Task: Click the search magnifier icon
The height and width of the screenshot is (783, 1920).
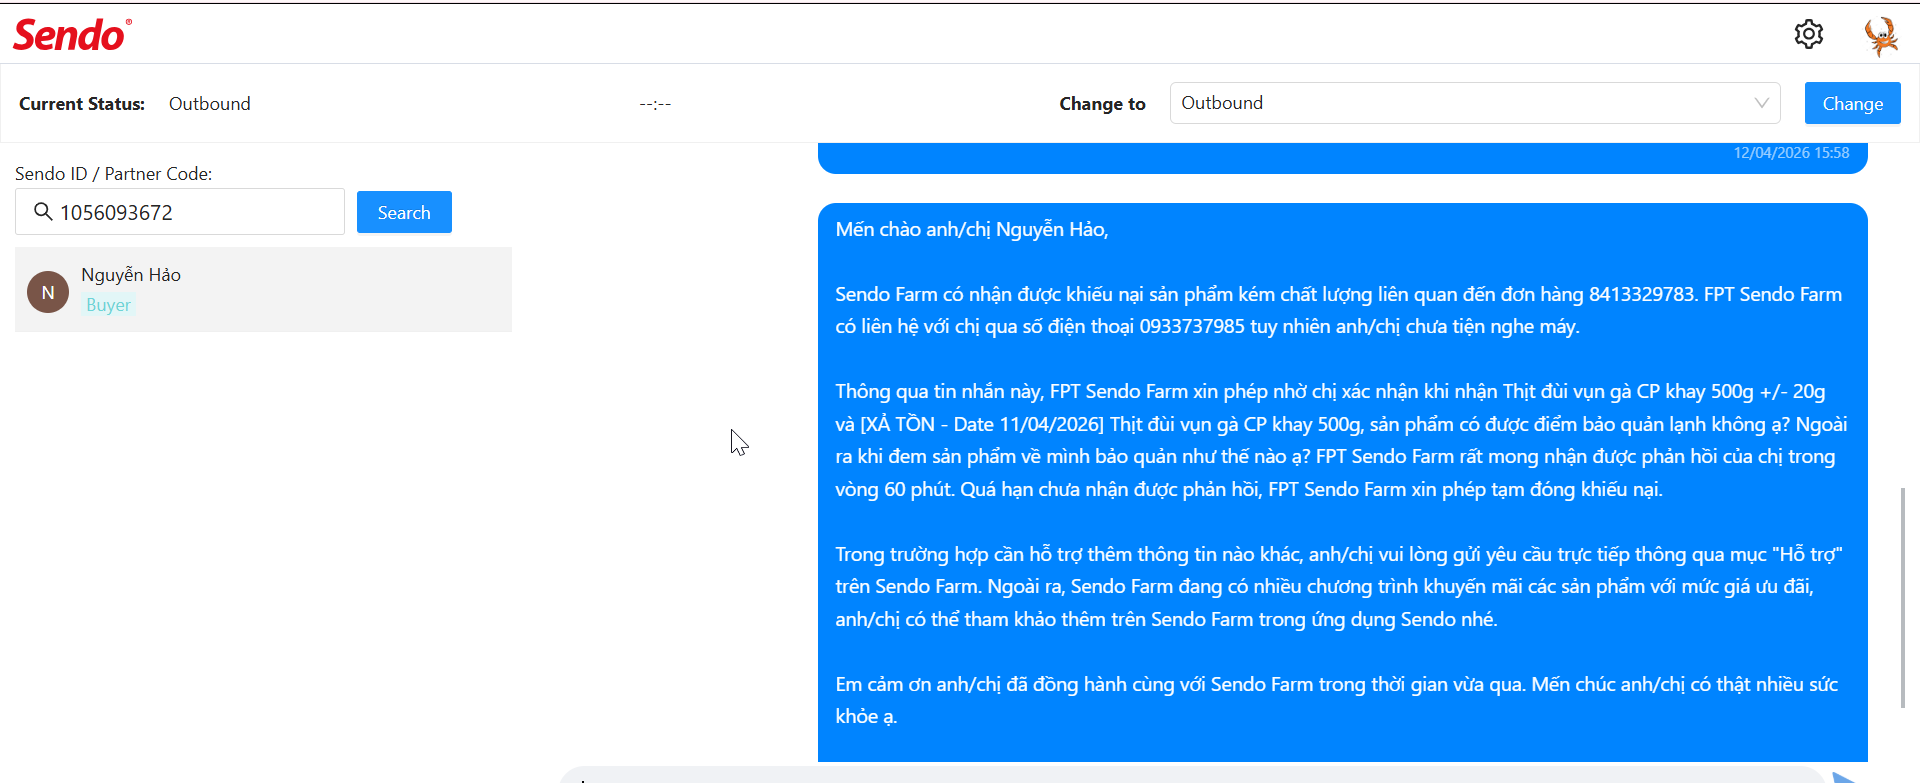Action: 43,211
